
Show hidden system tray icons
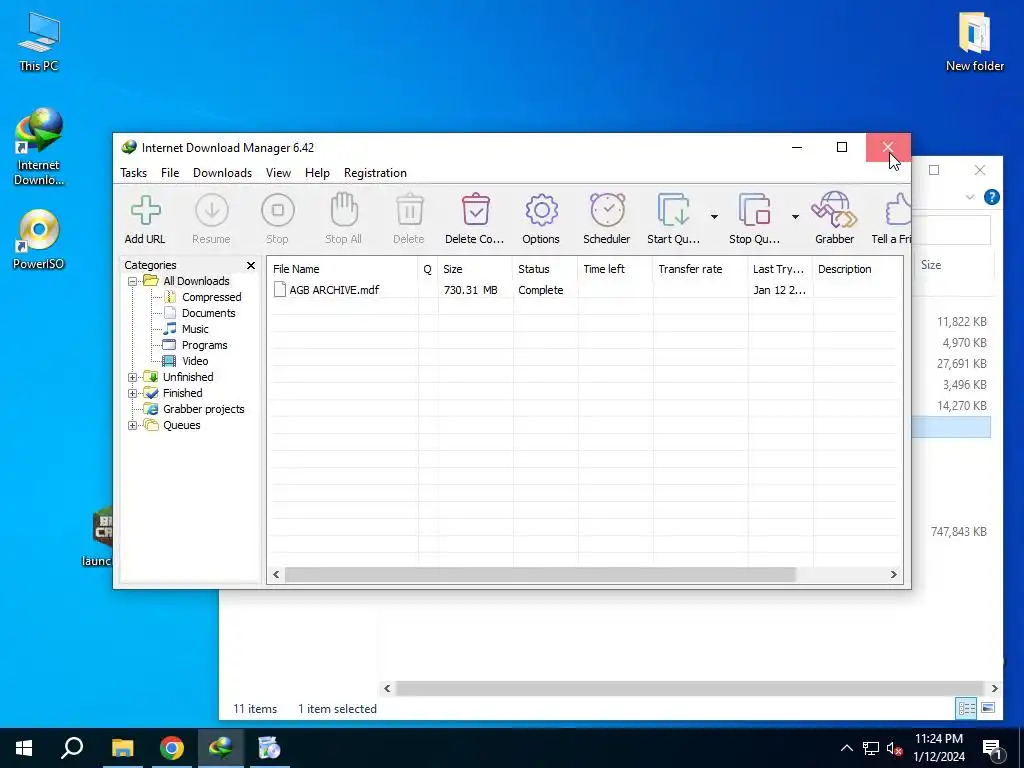click(x=846, y=748)
